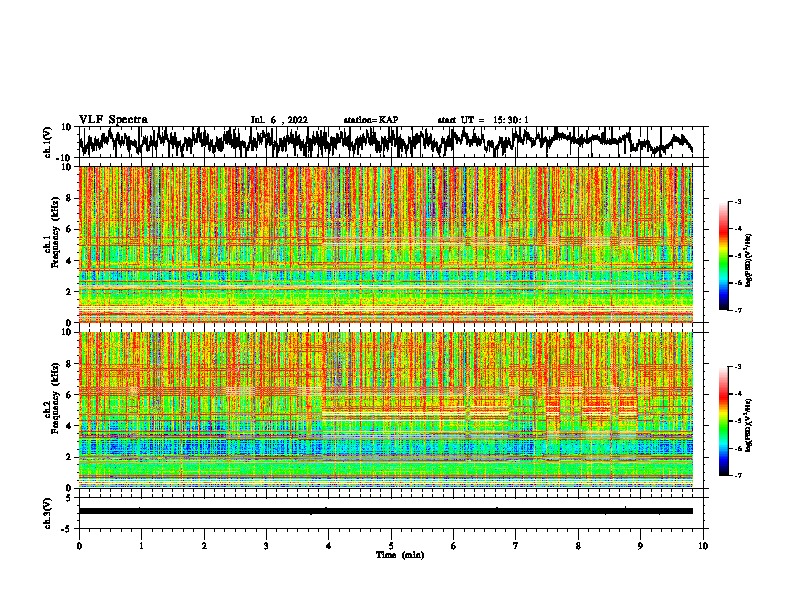
Task: Click the "station=KAP" header label
Action: coord(371,120)
